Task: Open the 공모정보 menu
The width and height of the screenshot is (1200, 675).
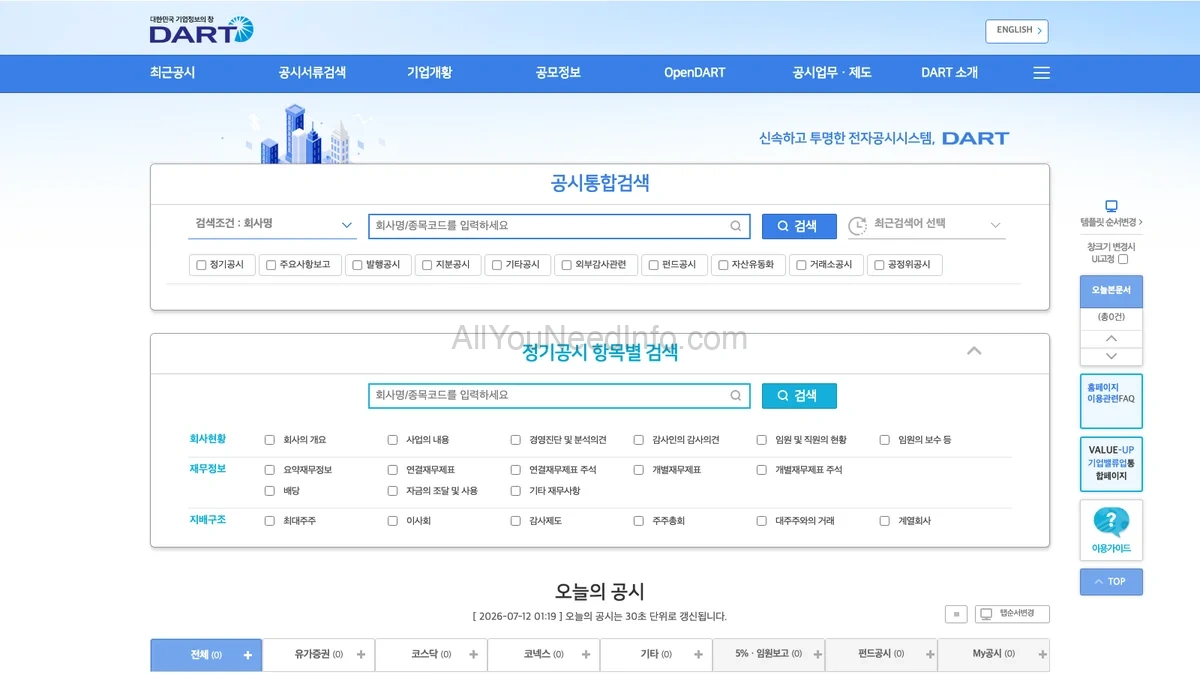Action: (558, 73)
